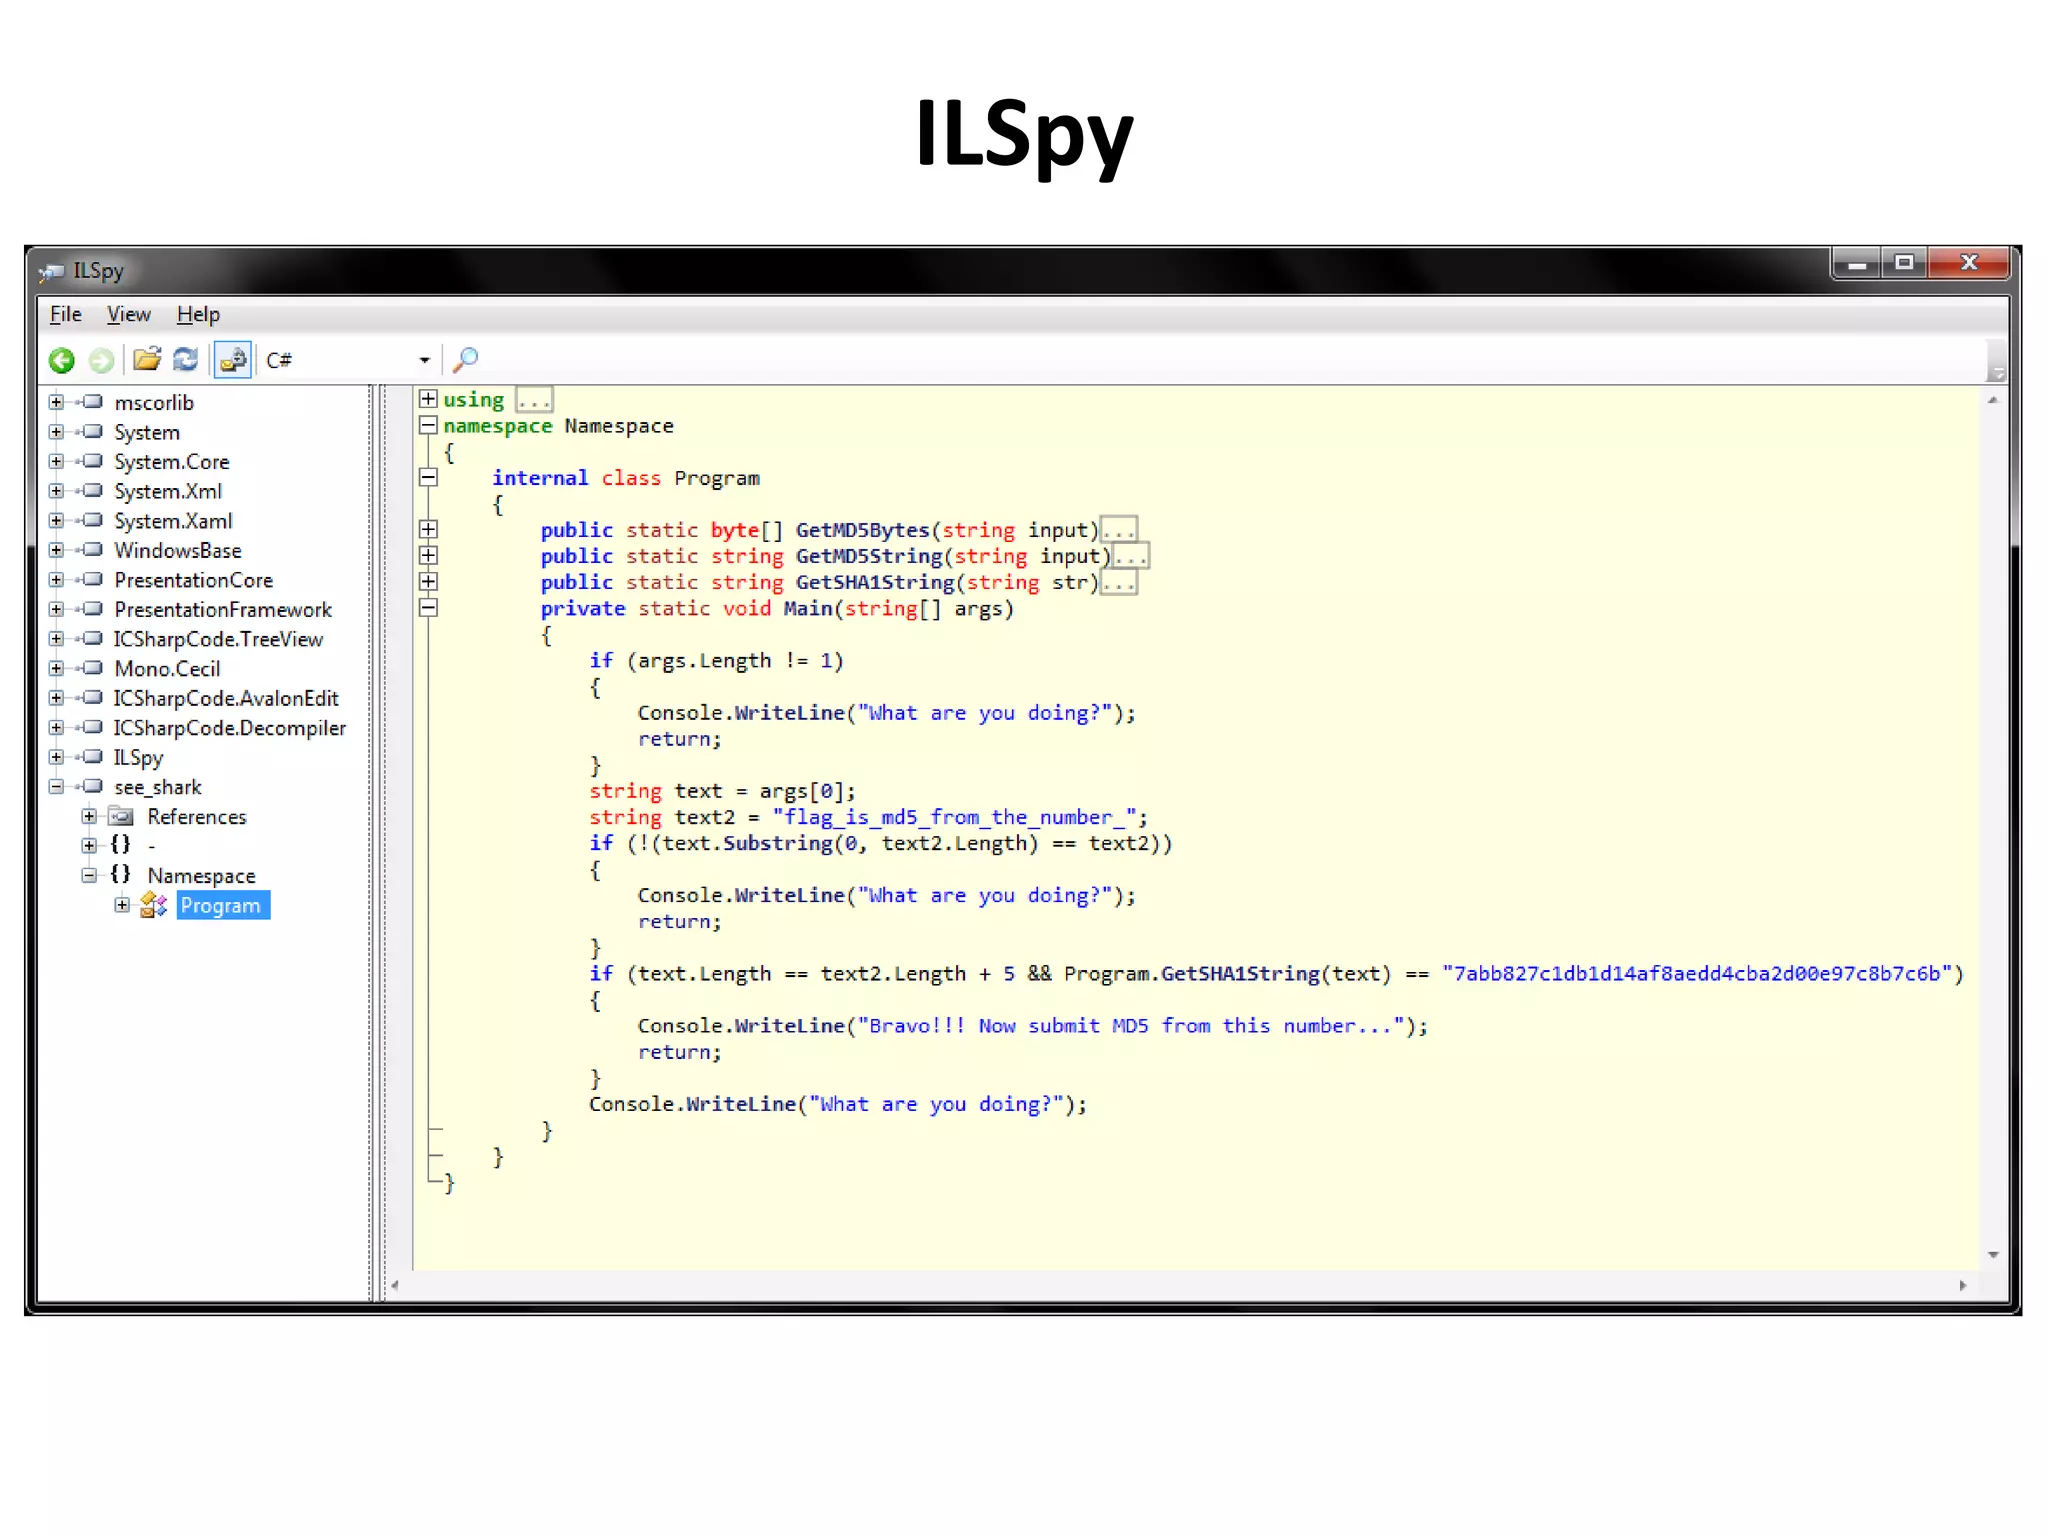Click the Program class icon in the tree
The image size is (2048, 1536).
pyautogui.click(x=153, y=905)
